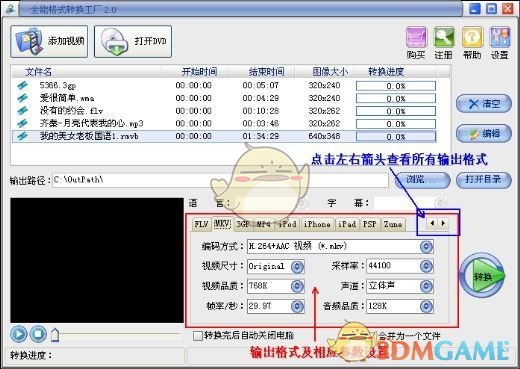Click the 添加视频 add video button
The height and width of the screenshot is (369, 520).
[49, 42]
